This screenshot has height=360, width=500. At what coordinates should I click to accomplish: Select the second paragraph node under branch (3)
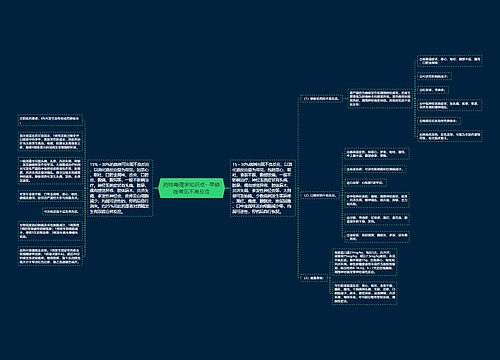(365, 293)
